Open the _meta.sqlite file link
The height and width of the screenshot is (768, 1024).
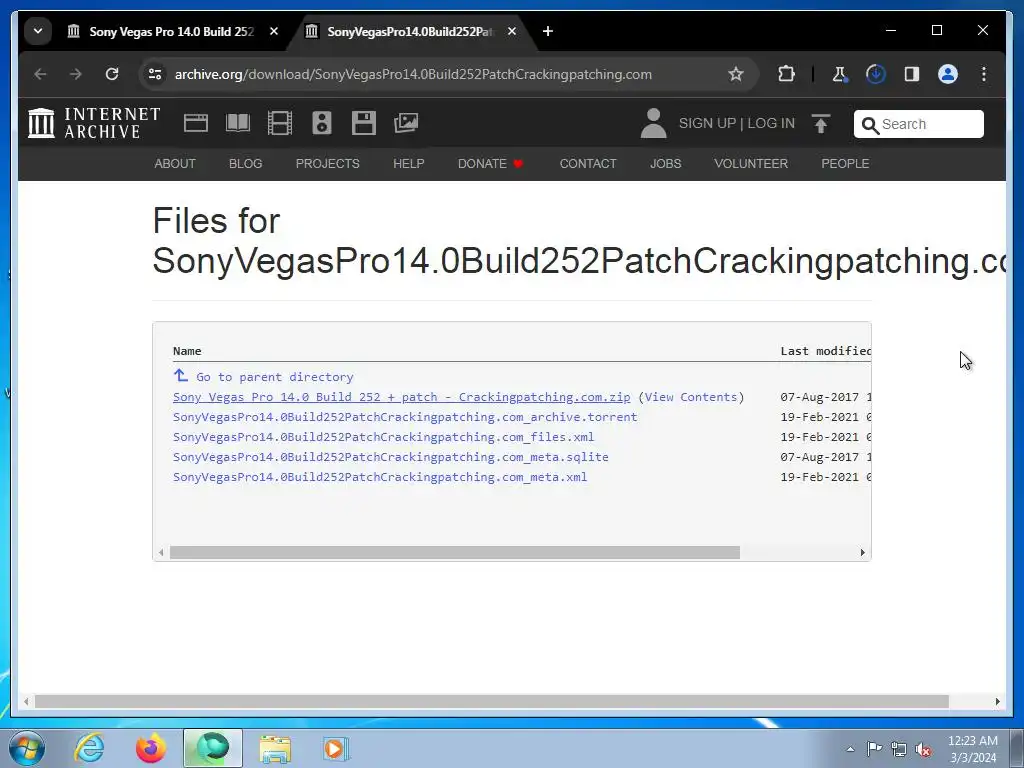(391, 457)
